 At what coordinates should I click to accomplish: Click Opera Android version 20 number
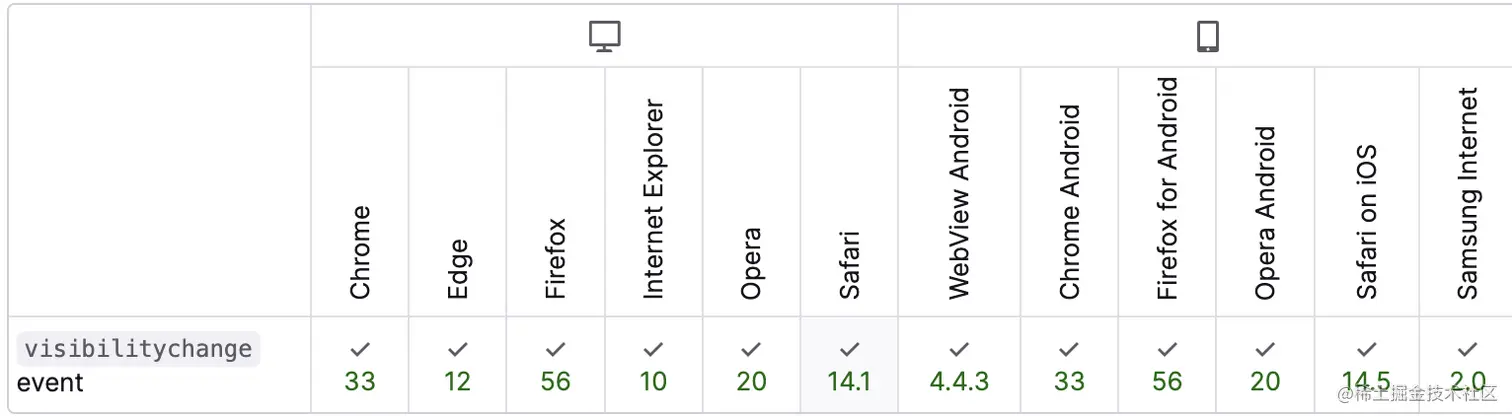pyautogui.click(x=1265, y=381)
